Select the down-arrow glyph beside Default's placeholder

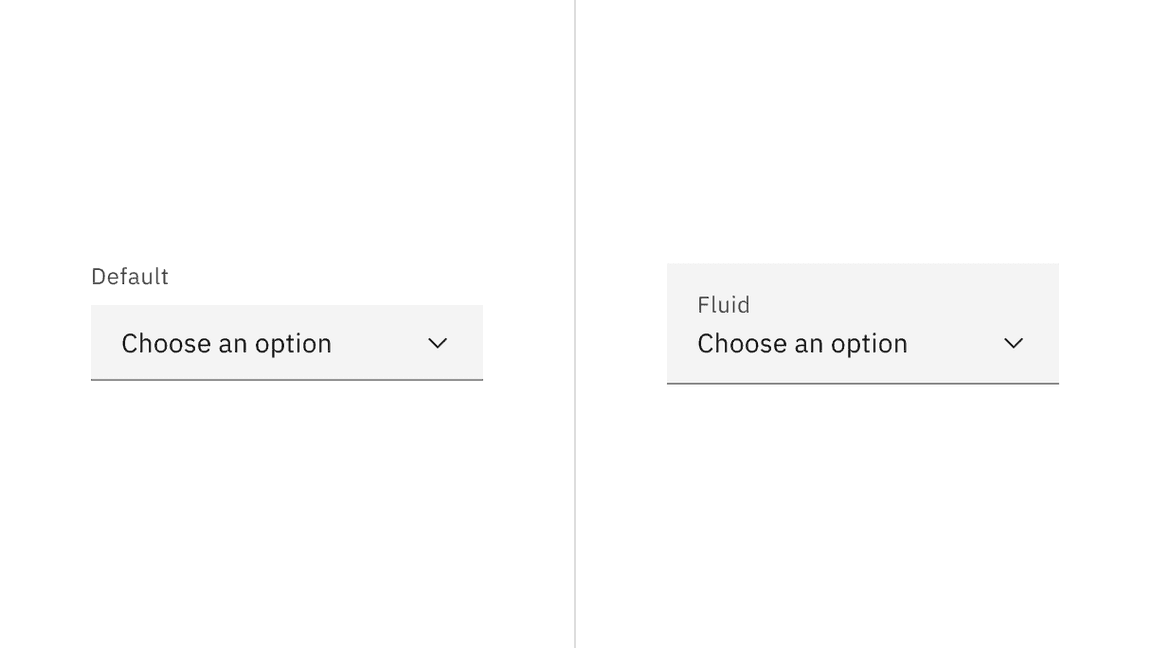(437, 343)
